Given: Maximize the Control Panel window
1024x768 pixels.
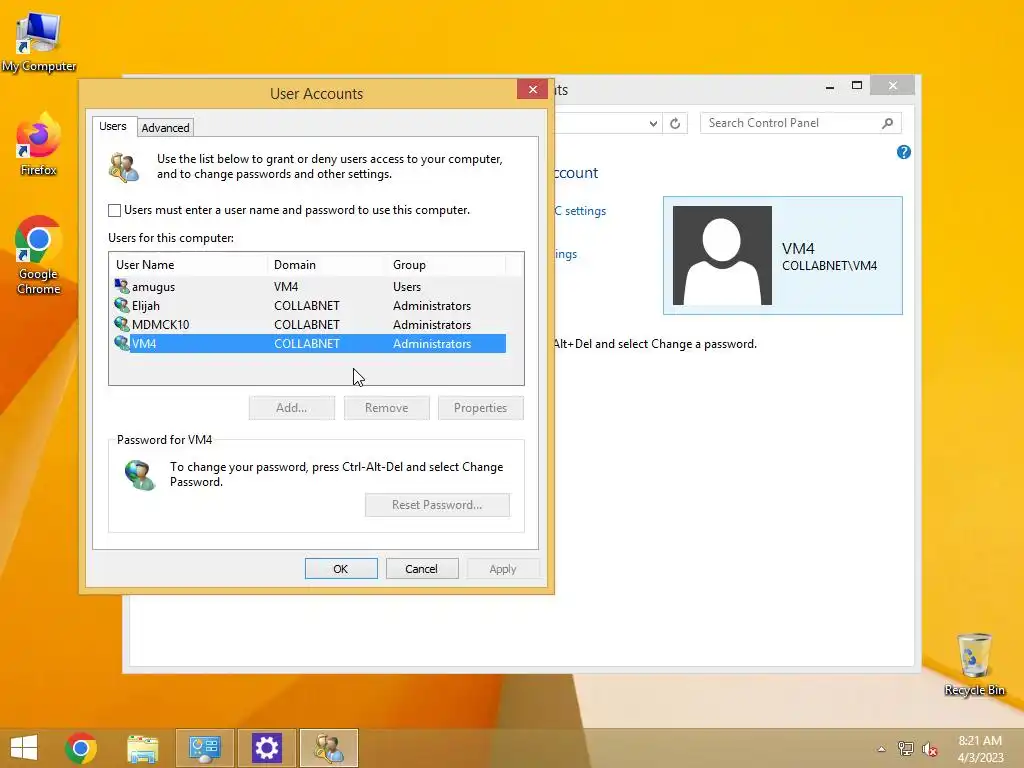Looking at the screenshot, I should [x=857, y=86].
